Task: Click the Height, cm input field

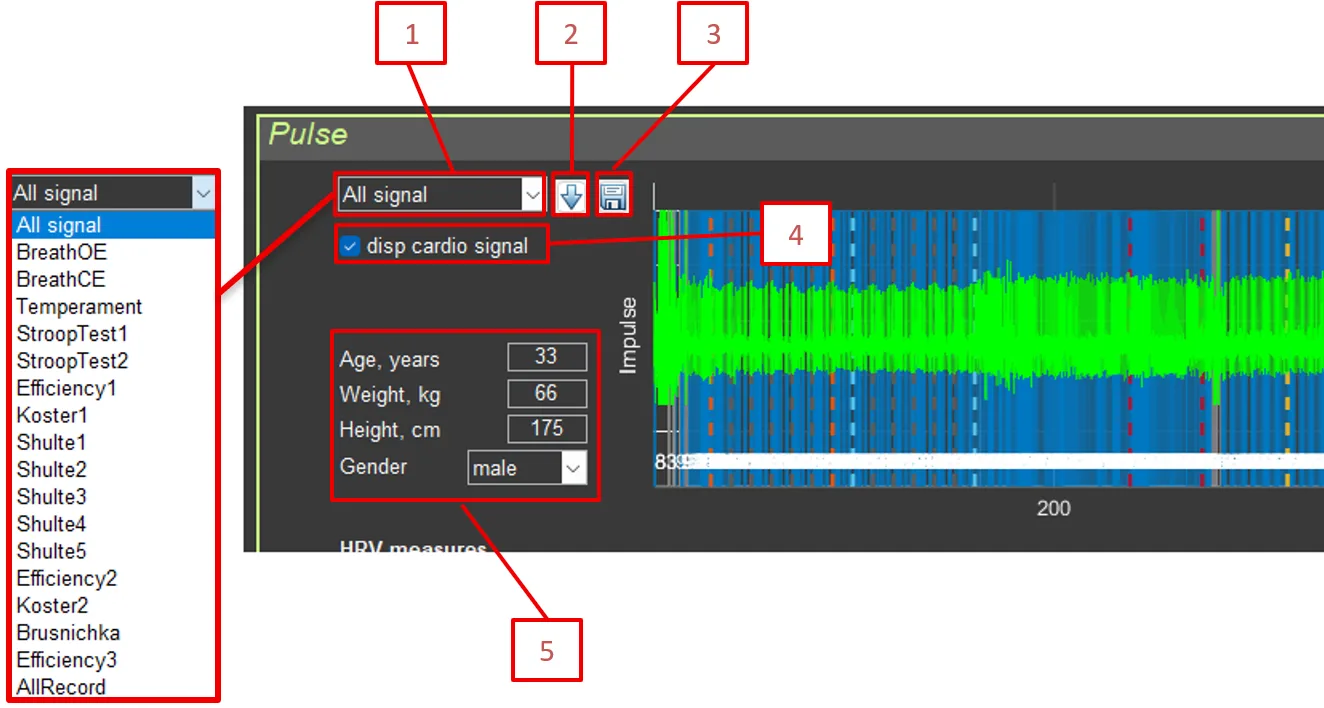Action: [546, 429]
